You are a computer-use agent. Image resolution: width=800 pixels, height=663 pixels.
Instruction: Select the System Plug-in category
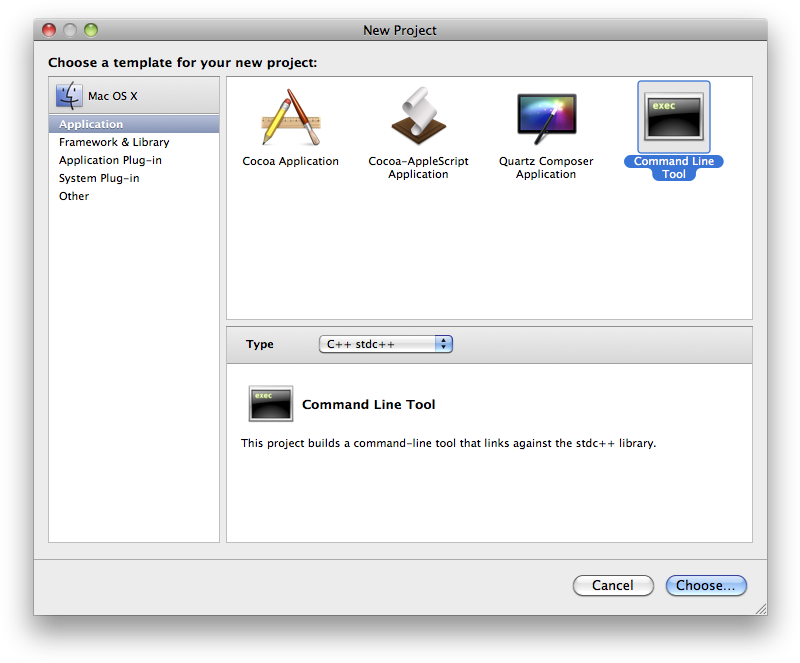click(x=134, y=178)
